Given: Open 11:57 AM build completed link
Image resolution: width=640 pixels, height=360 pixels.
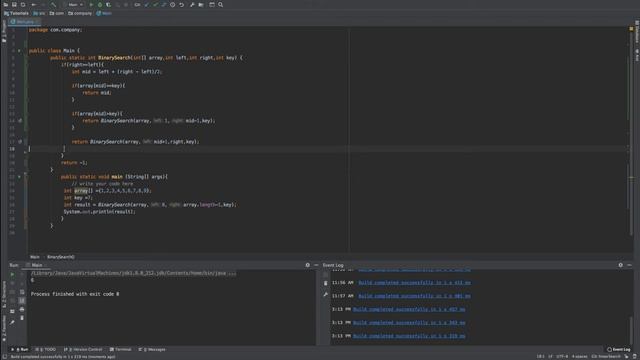Looking at the screenshot, I should click(414, 296).
